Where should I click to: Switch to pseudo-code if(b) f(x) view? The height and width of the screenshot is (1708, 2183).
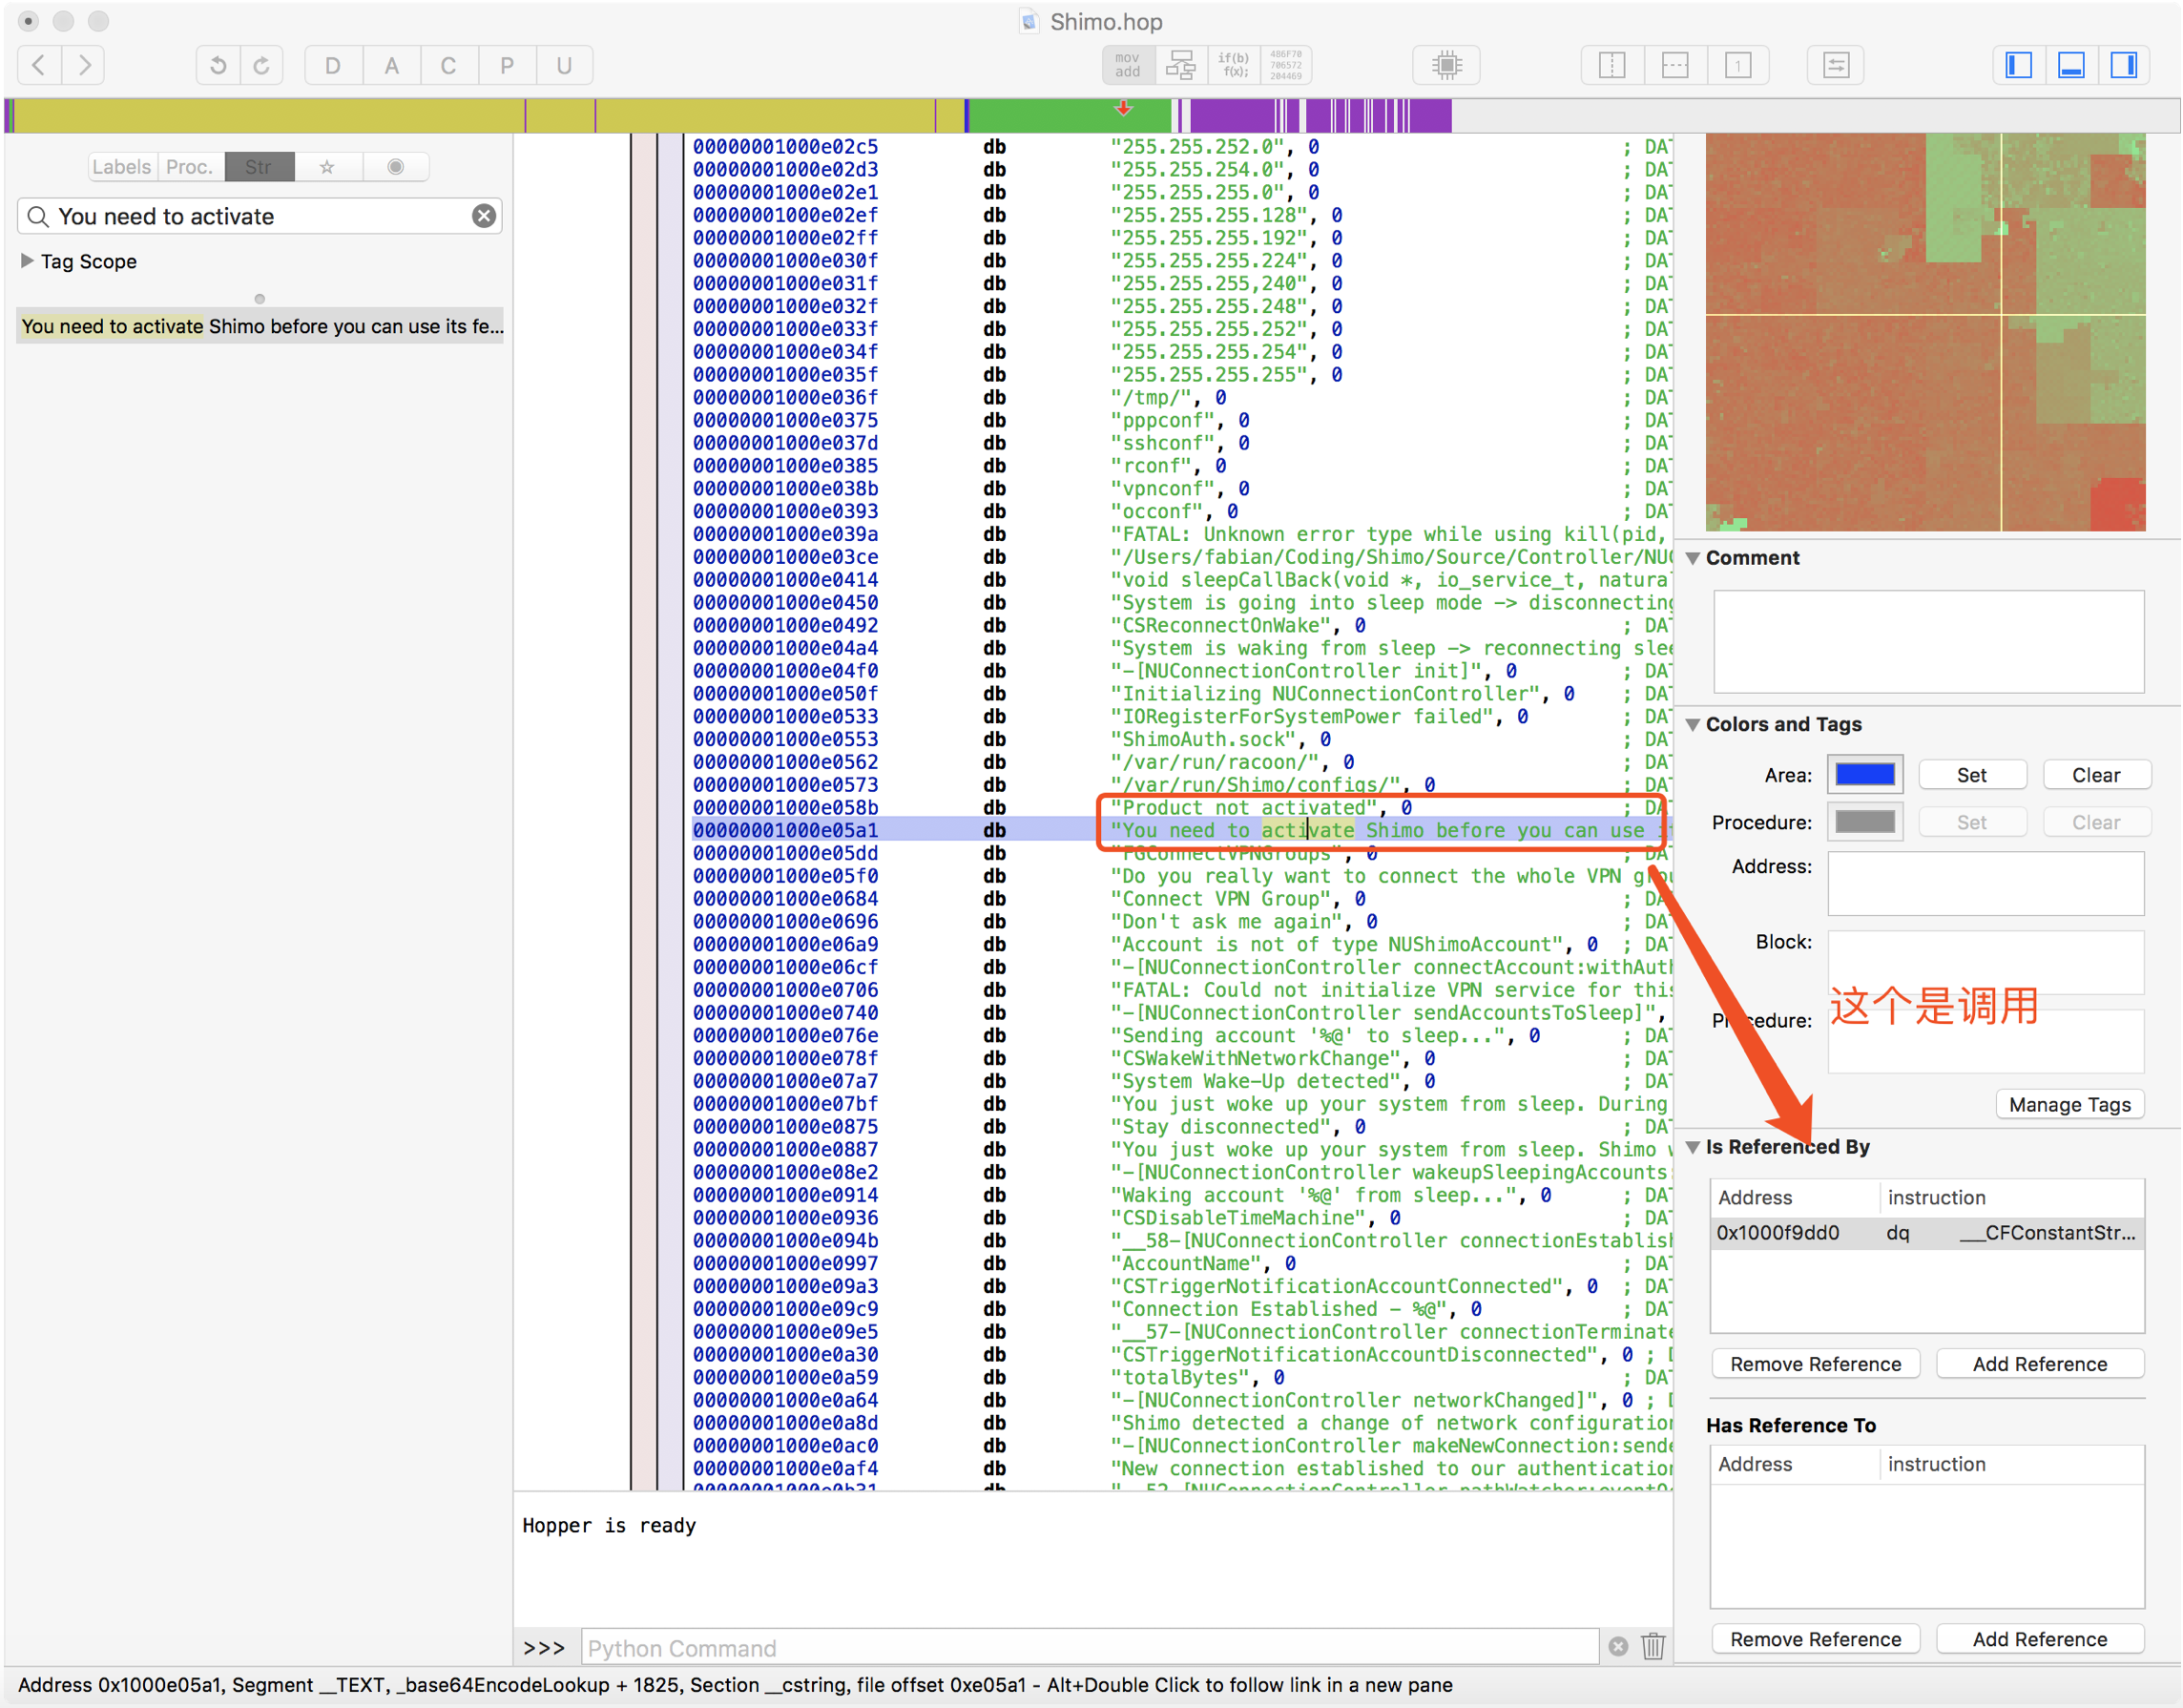(x=1233, y=66)
